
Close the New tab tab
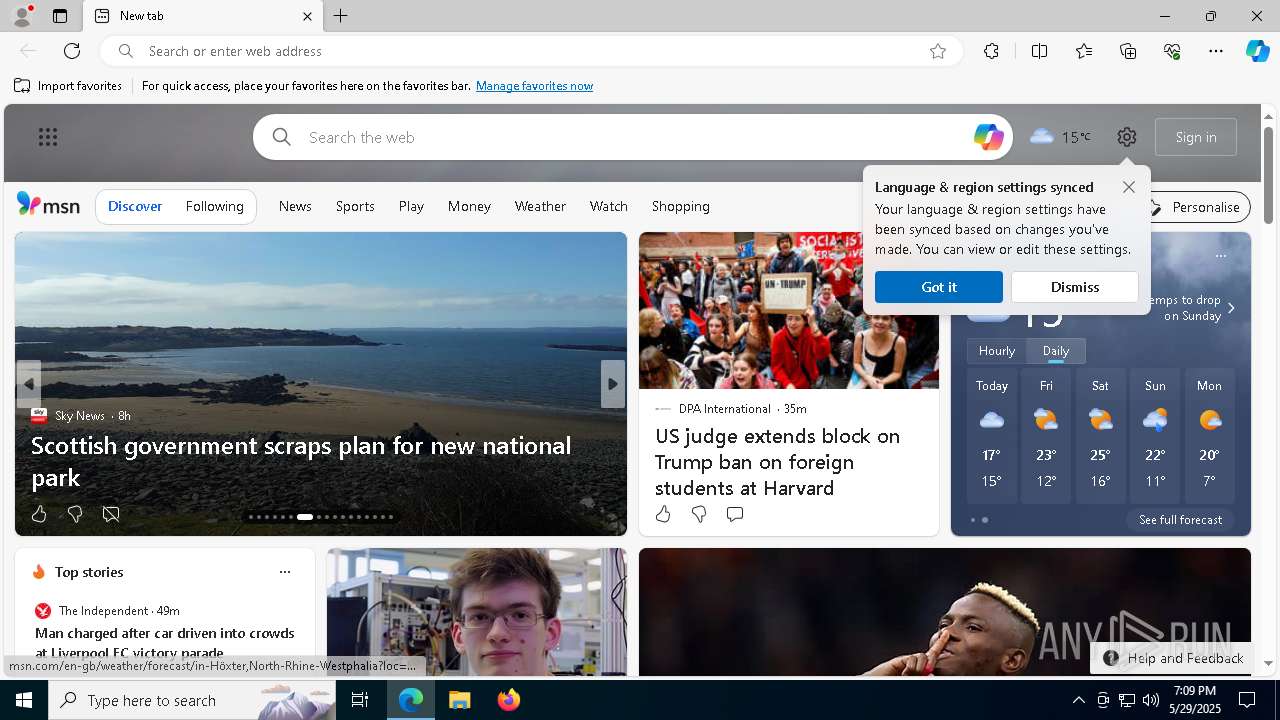[x=307, y=16]
